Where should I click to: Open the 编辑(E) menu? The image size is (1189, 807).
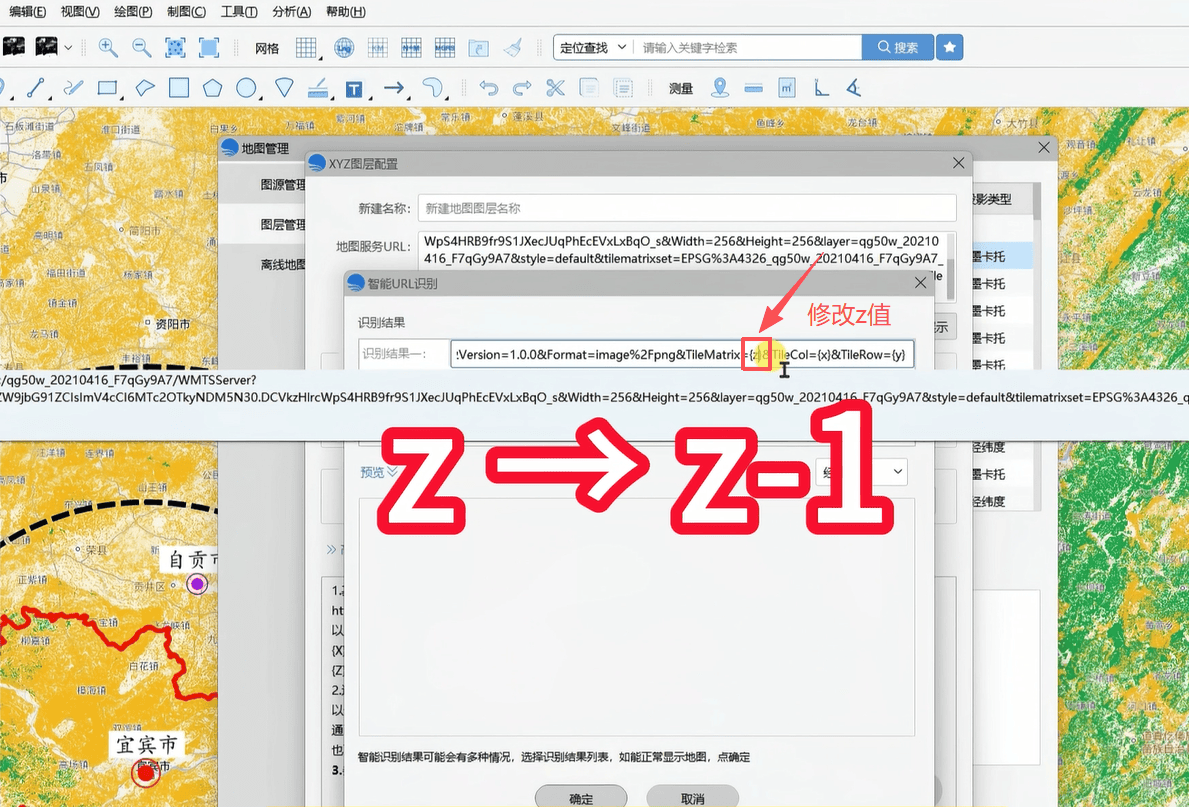[27, 11]
